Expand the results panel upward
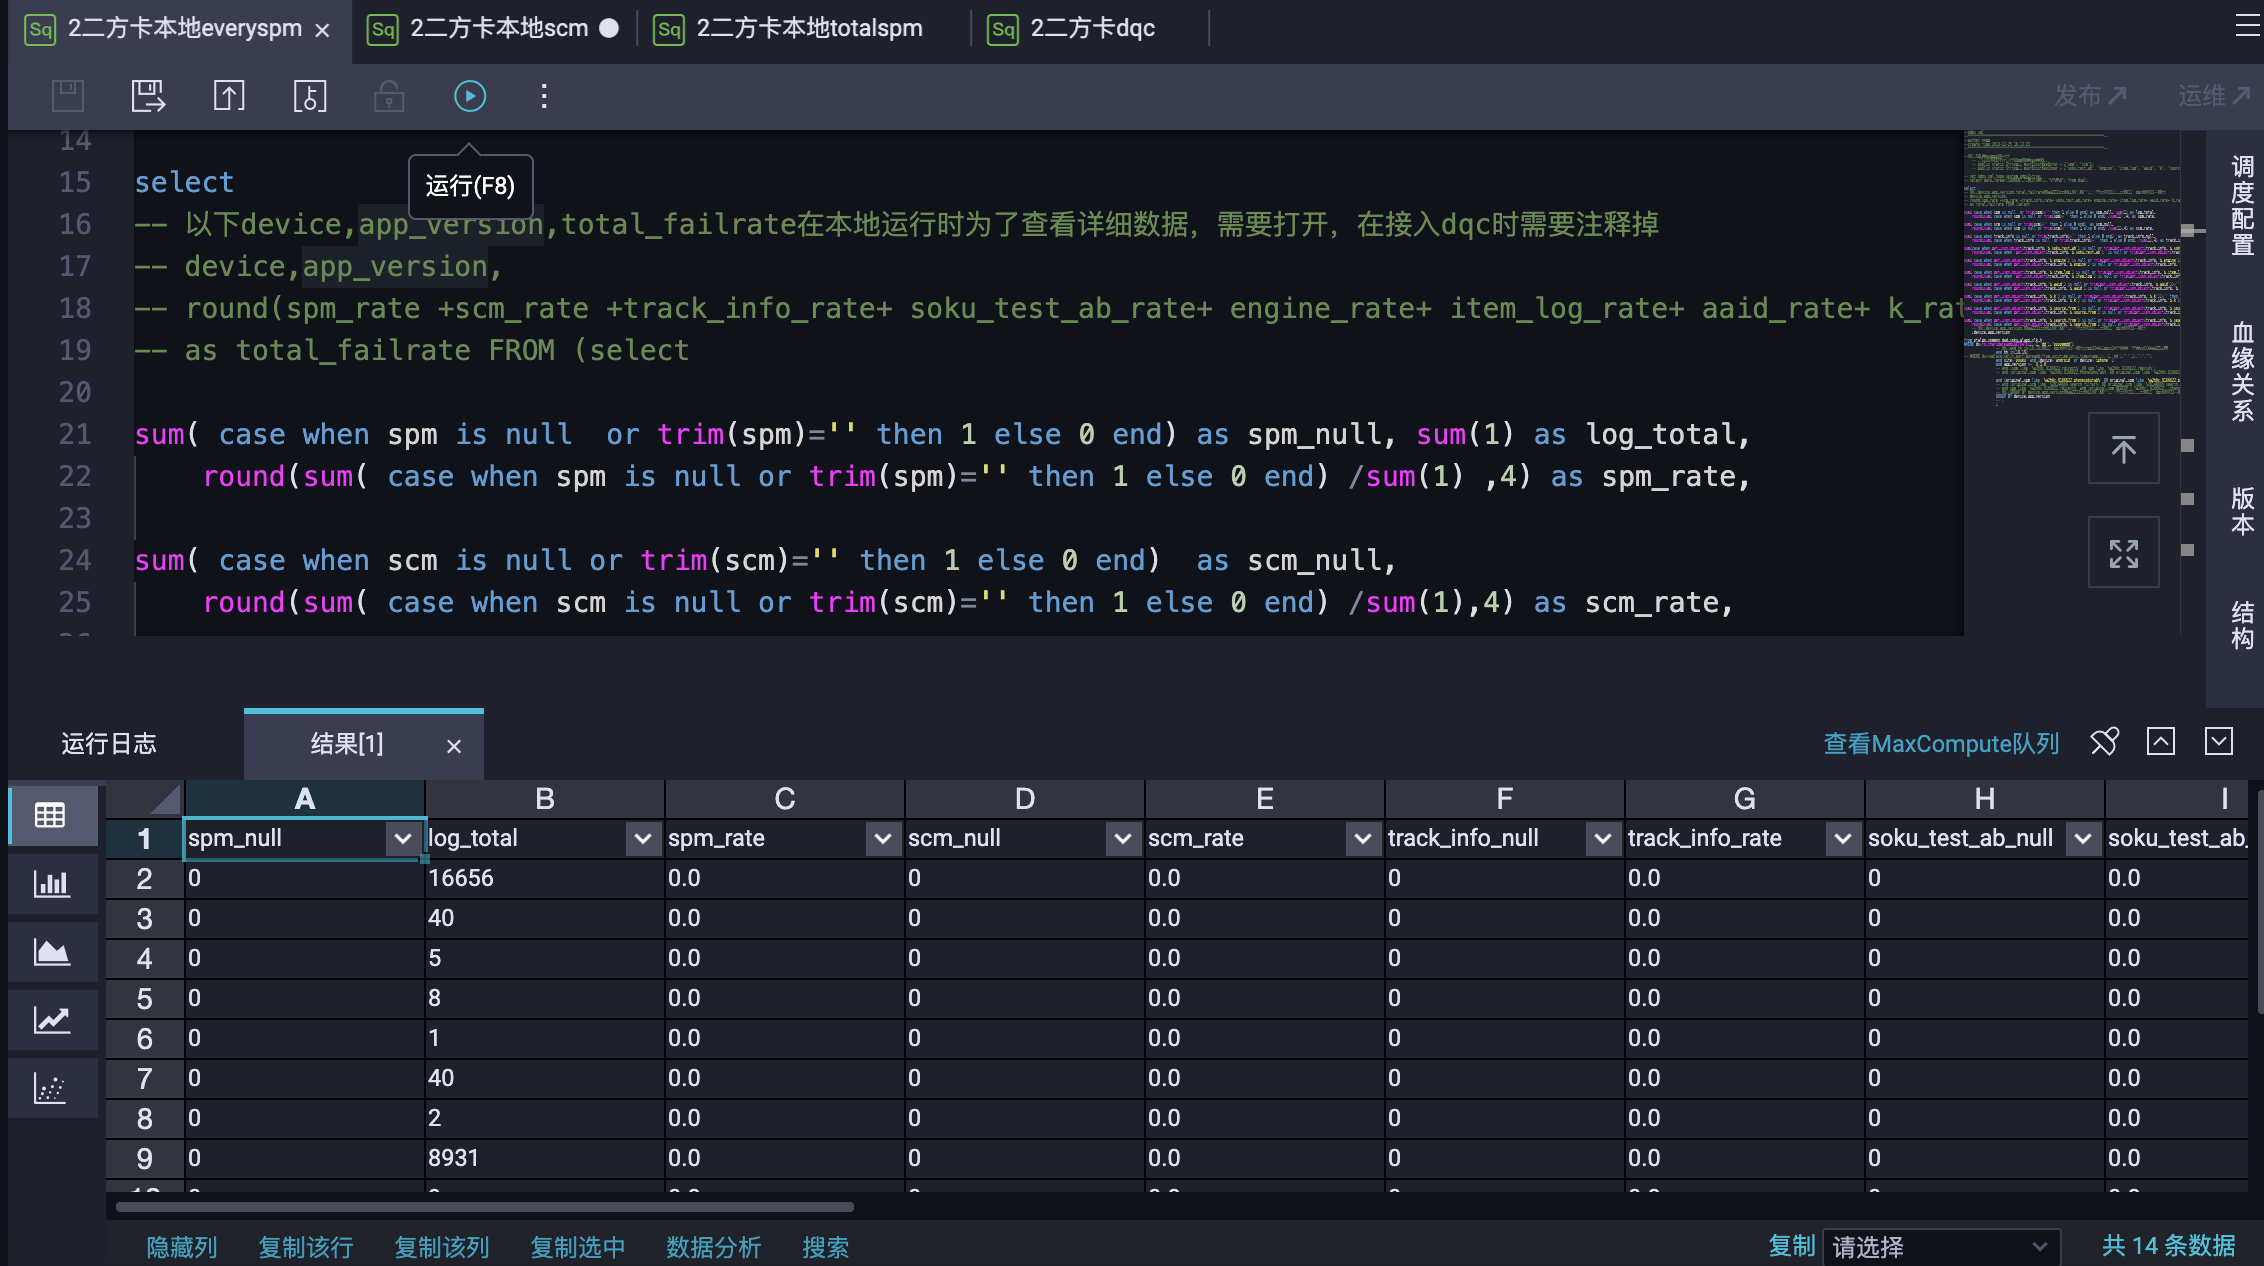The width and height of the screenshot is (2264, 1266). (2161, 742)
